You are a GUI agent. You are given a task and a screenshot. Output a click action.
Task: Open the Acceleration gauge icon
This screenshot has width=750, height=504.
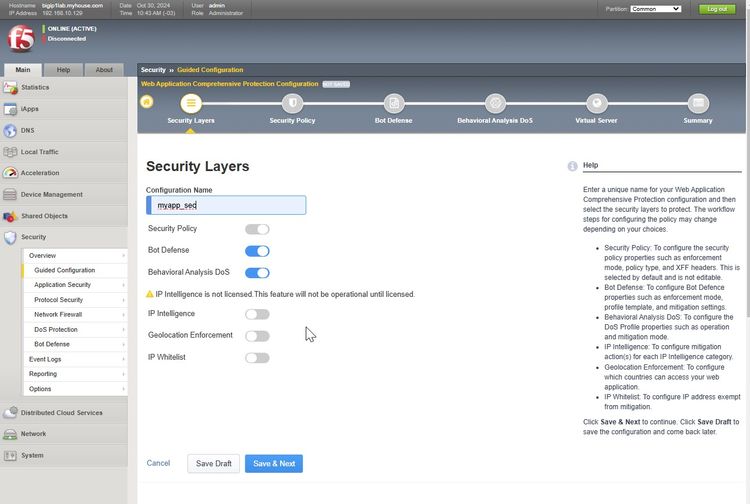tap(10, 173)
